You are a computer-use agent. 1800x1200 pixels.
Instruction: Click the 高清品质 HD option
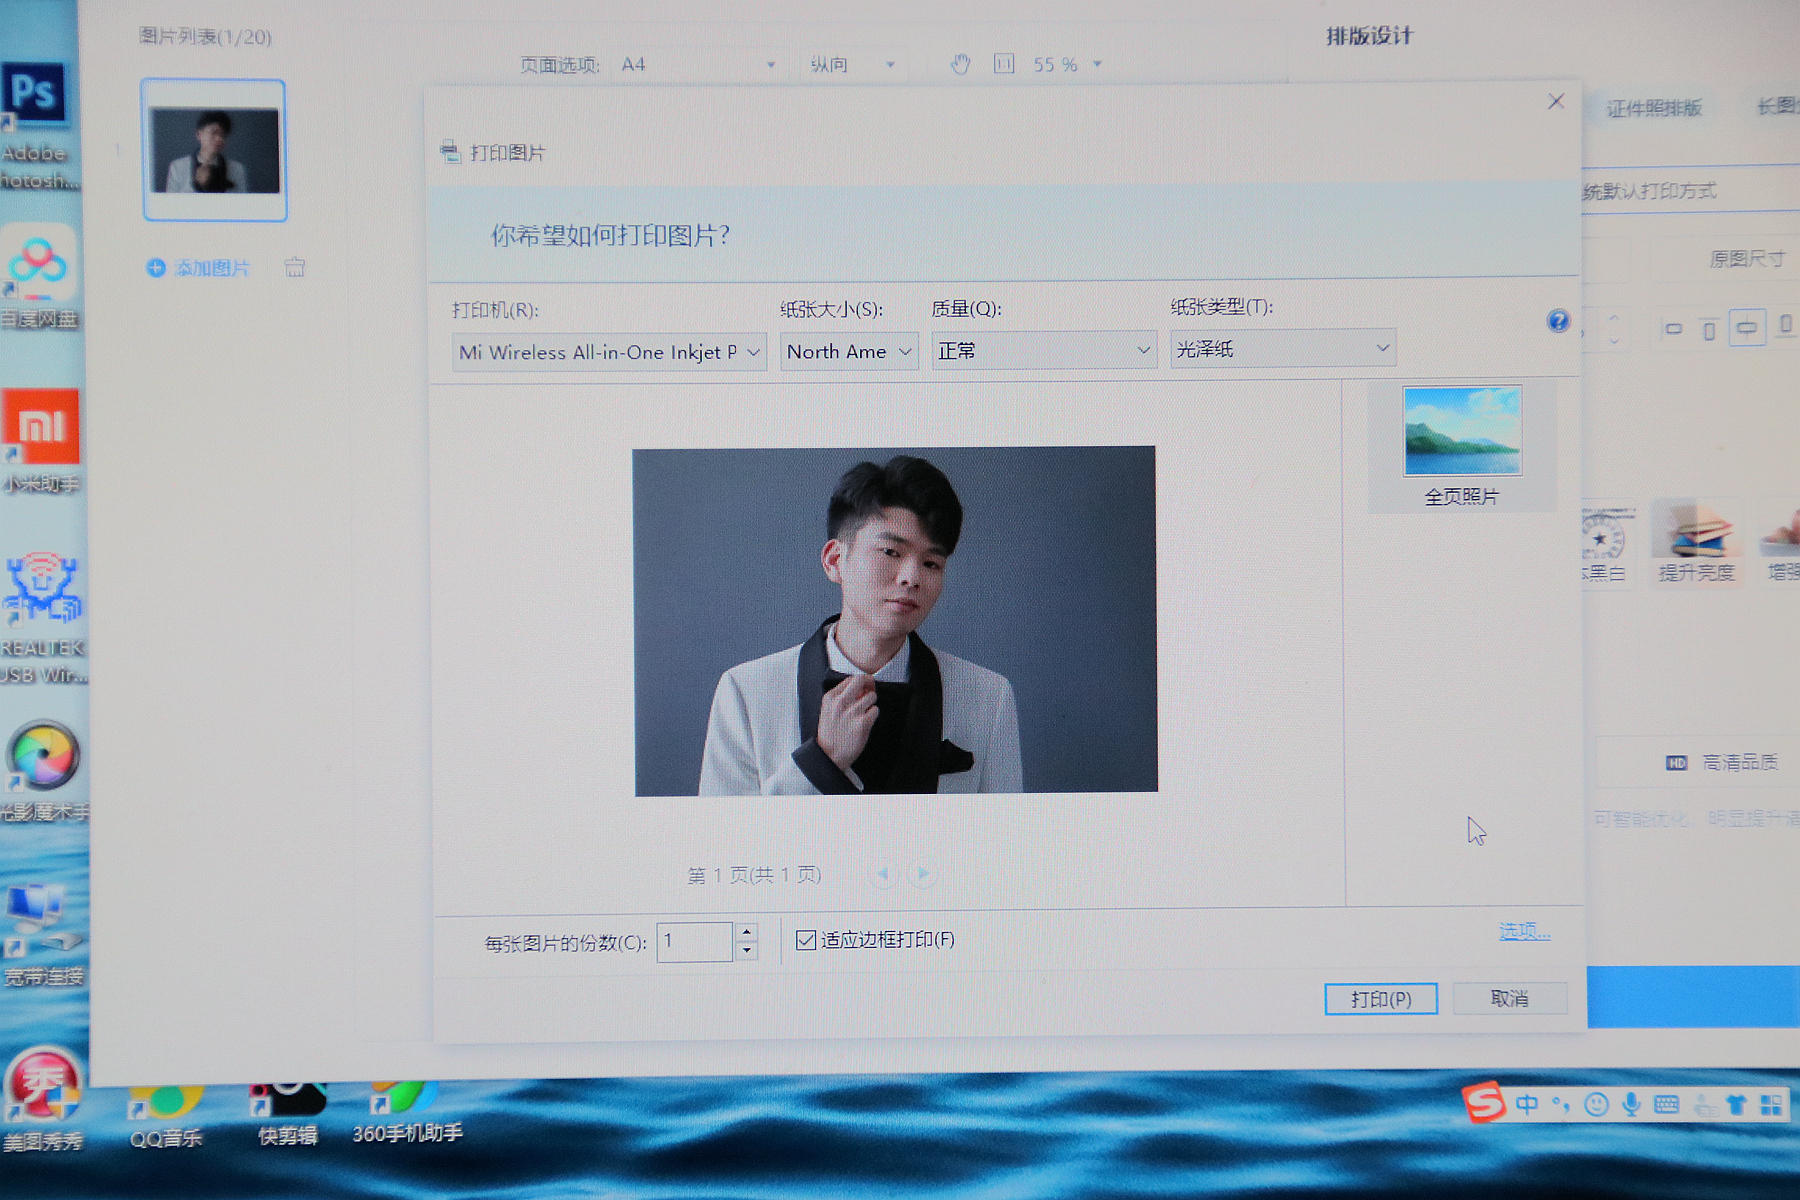coord(1722,762)
